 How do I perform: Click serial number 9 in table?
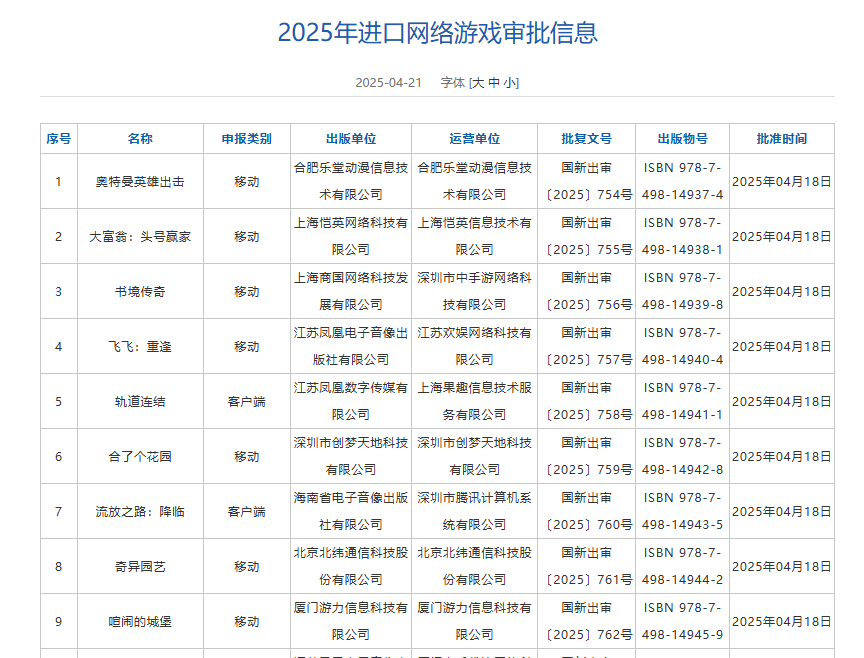[x=58, y=622]
